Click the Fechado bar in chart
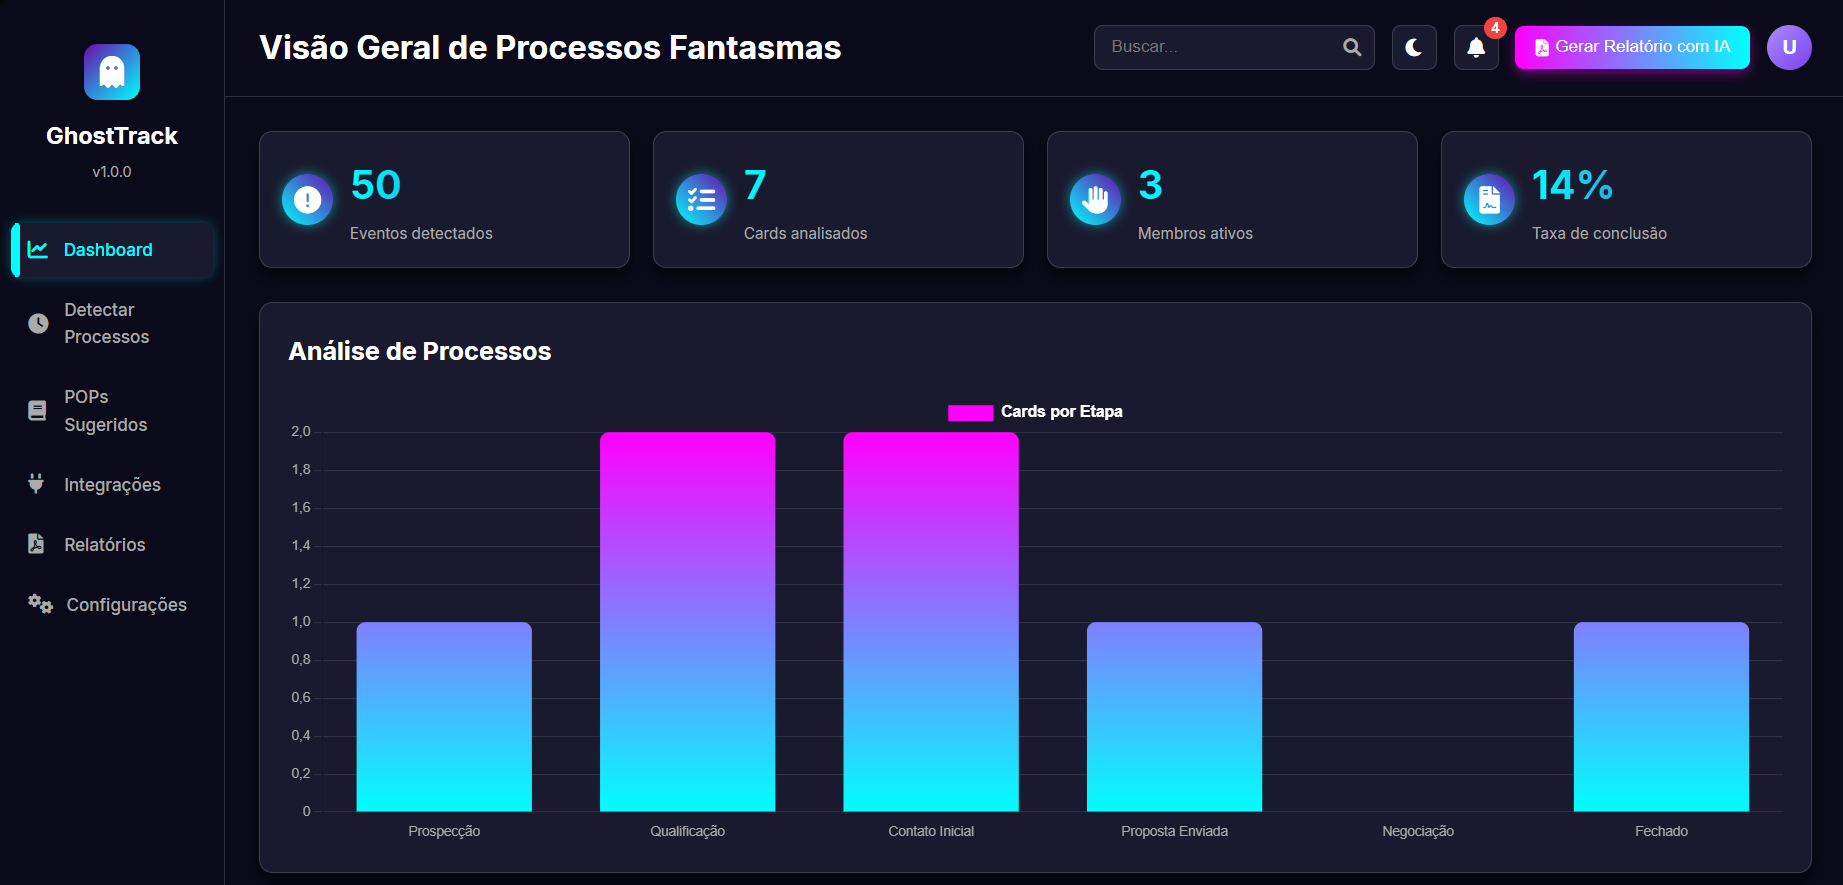1843x885 pixels. 1661,716
